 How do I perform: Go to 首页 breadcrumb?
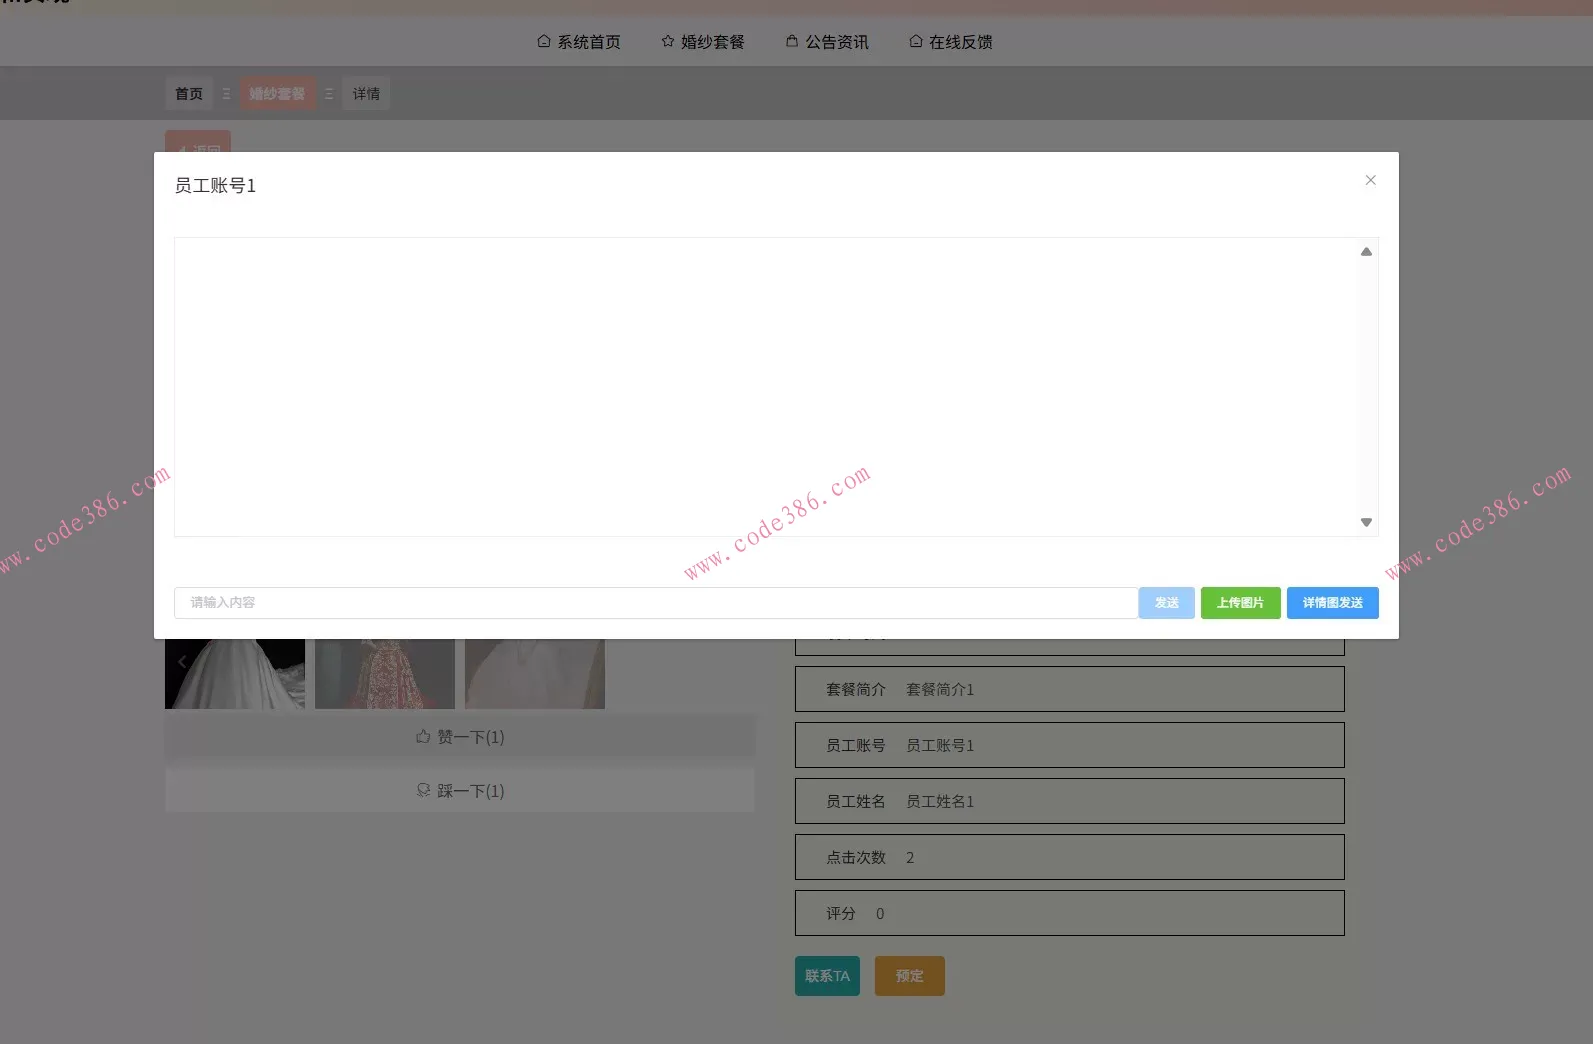(189, 93)
